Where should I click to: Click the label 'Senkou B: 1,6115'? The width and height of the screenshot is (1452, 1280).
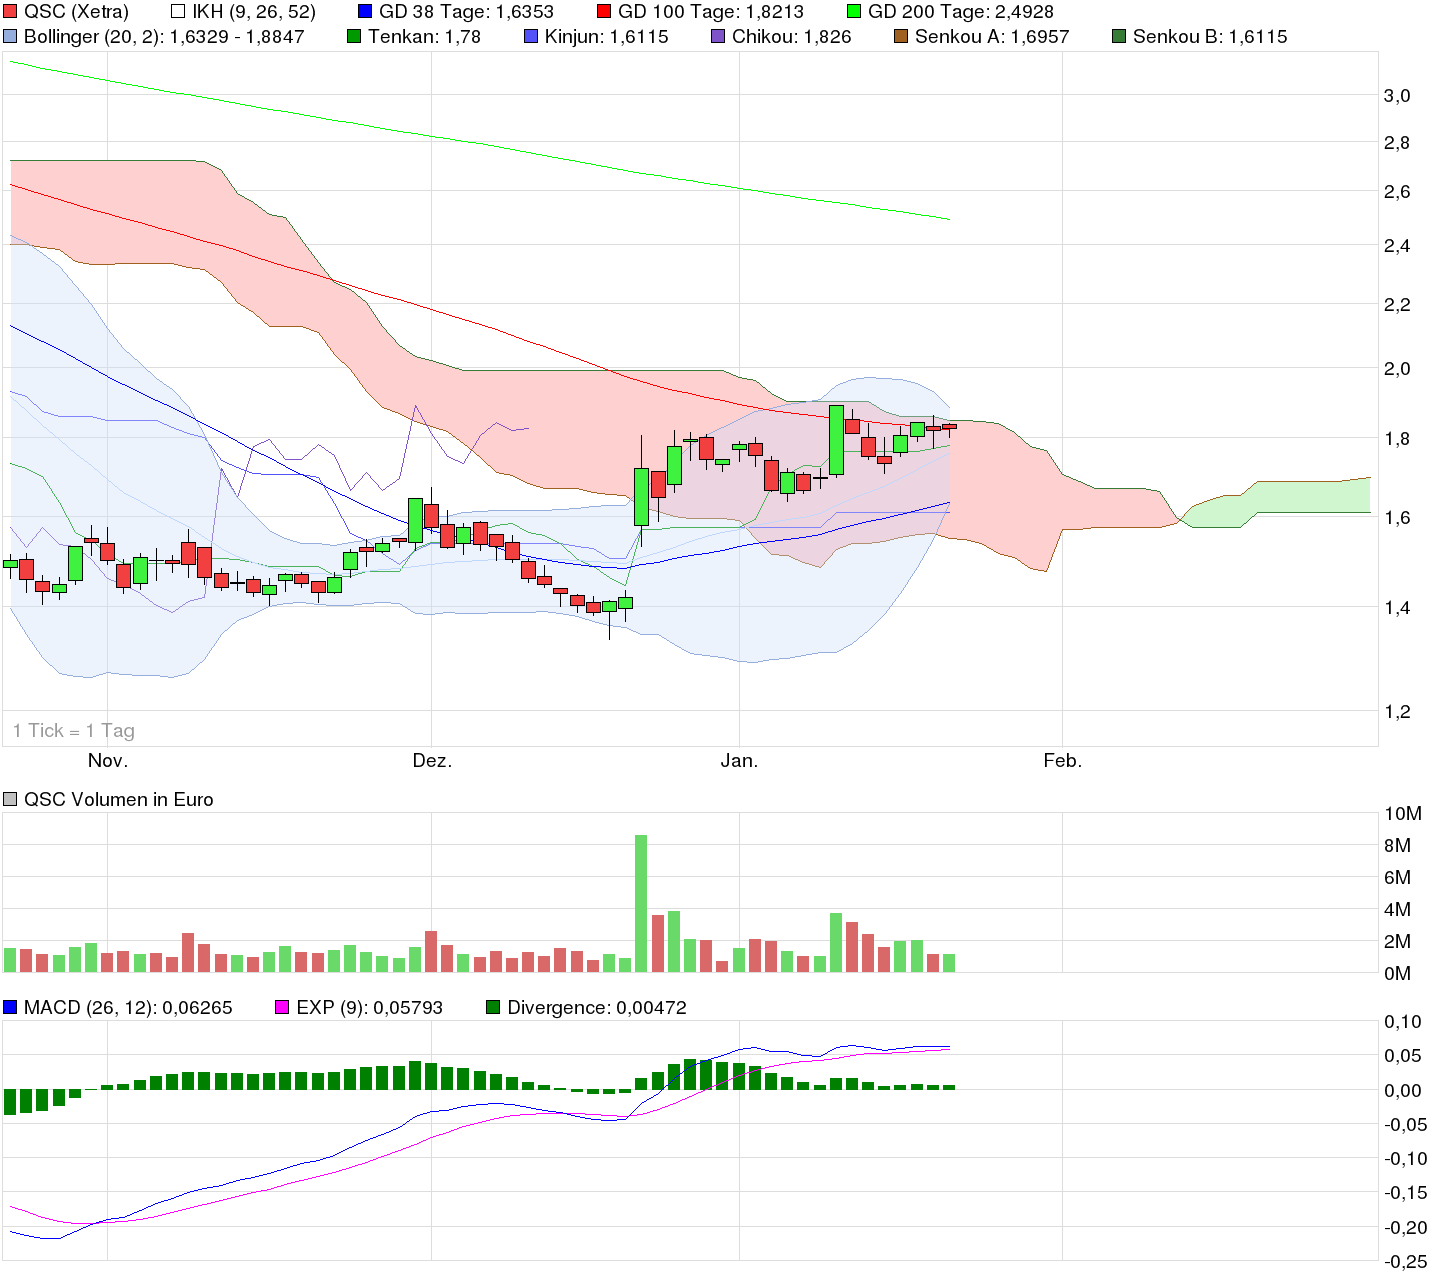pyautogui.click(x=1210, y=36)
